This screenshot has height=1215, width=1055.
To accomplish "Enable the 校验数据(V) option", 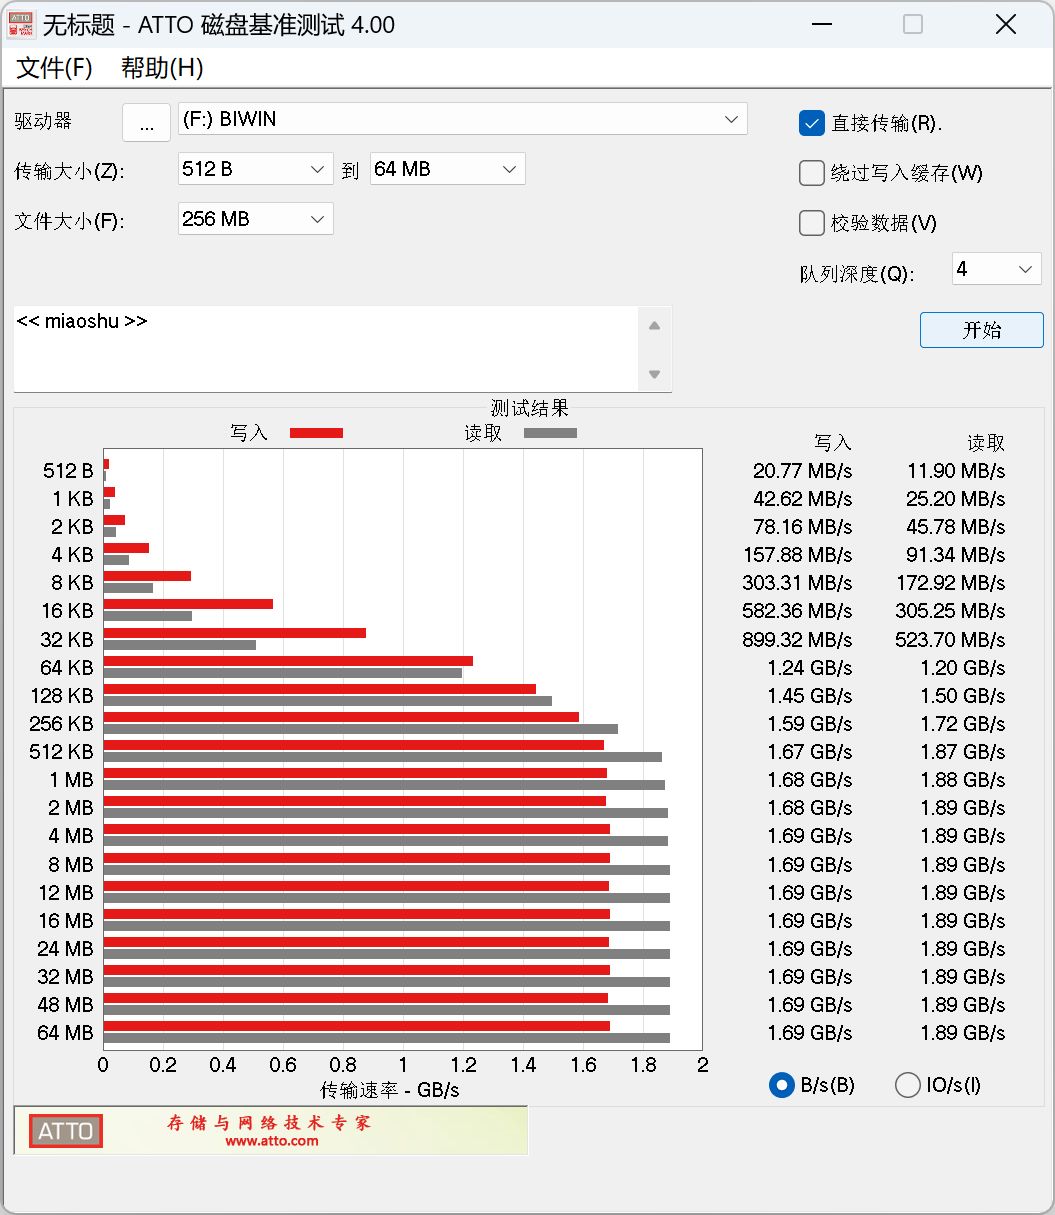I will (812, 223).
